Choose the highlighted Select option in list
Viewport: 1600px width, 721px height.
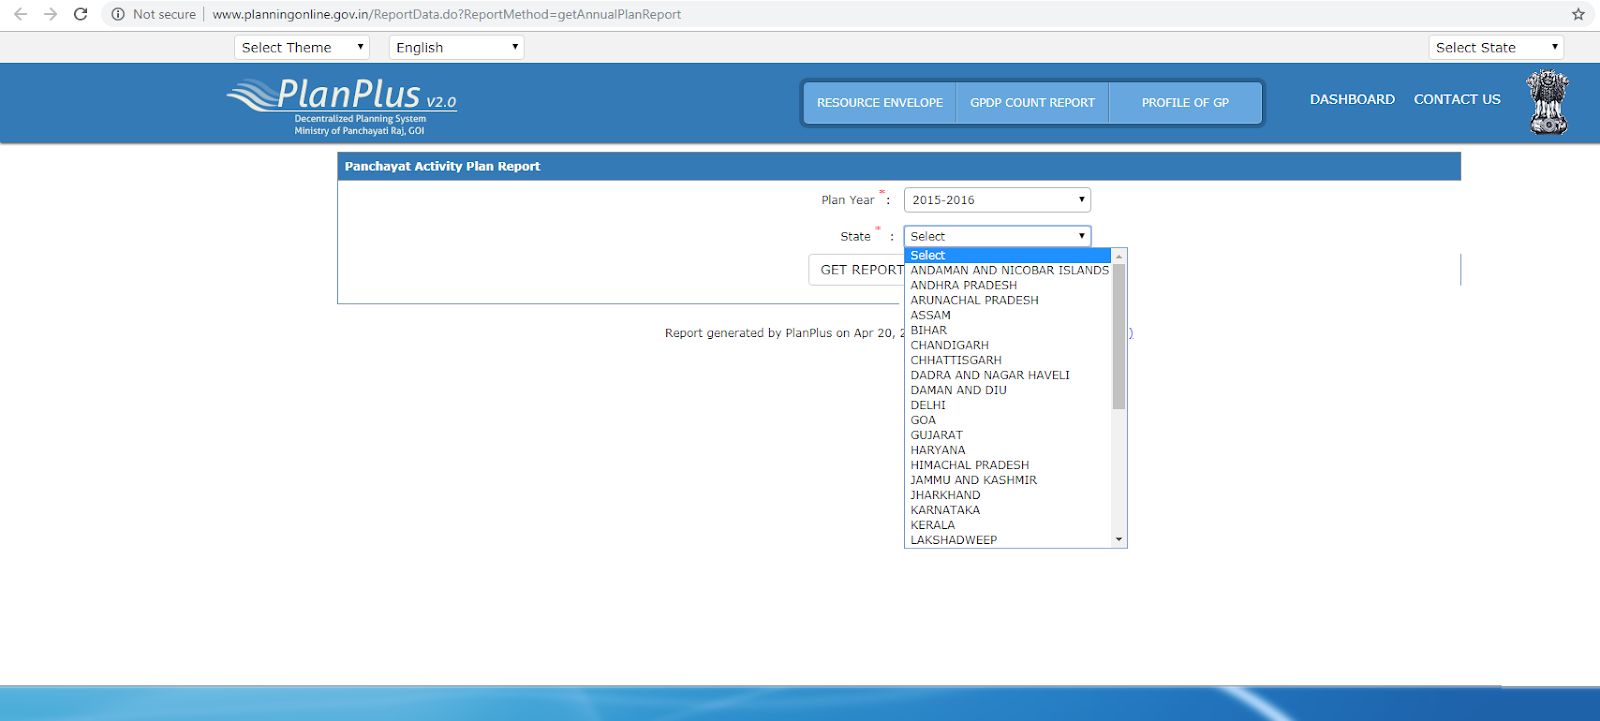(1007, 255)
